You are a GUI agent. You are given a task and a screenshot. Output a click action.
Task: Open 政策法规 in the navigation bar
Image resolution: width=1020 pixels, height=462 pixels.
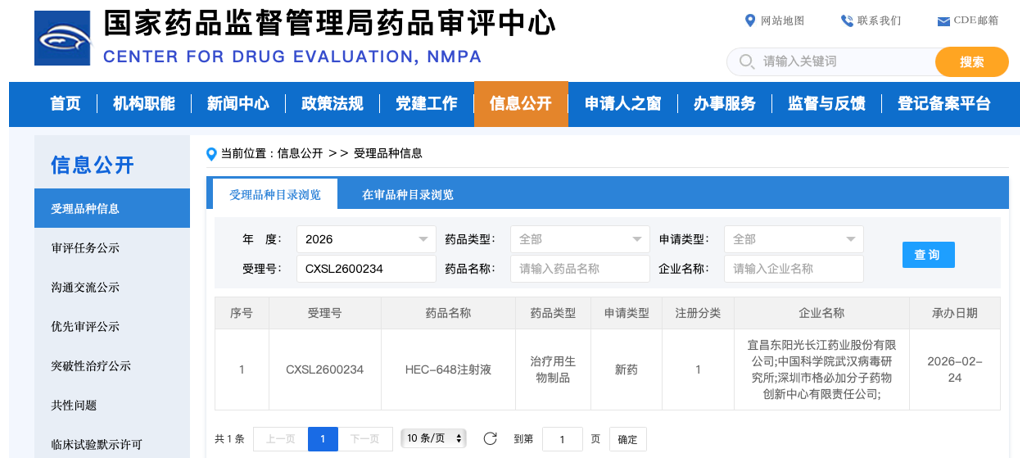pyautogui.click(x=332, y=104)
